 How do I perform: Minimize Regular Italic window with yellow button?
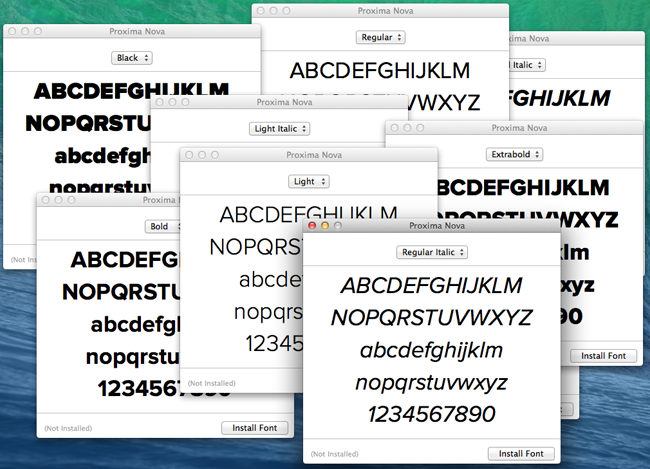pos(325,226)
